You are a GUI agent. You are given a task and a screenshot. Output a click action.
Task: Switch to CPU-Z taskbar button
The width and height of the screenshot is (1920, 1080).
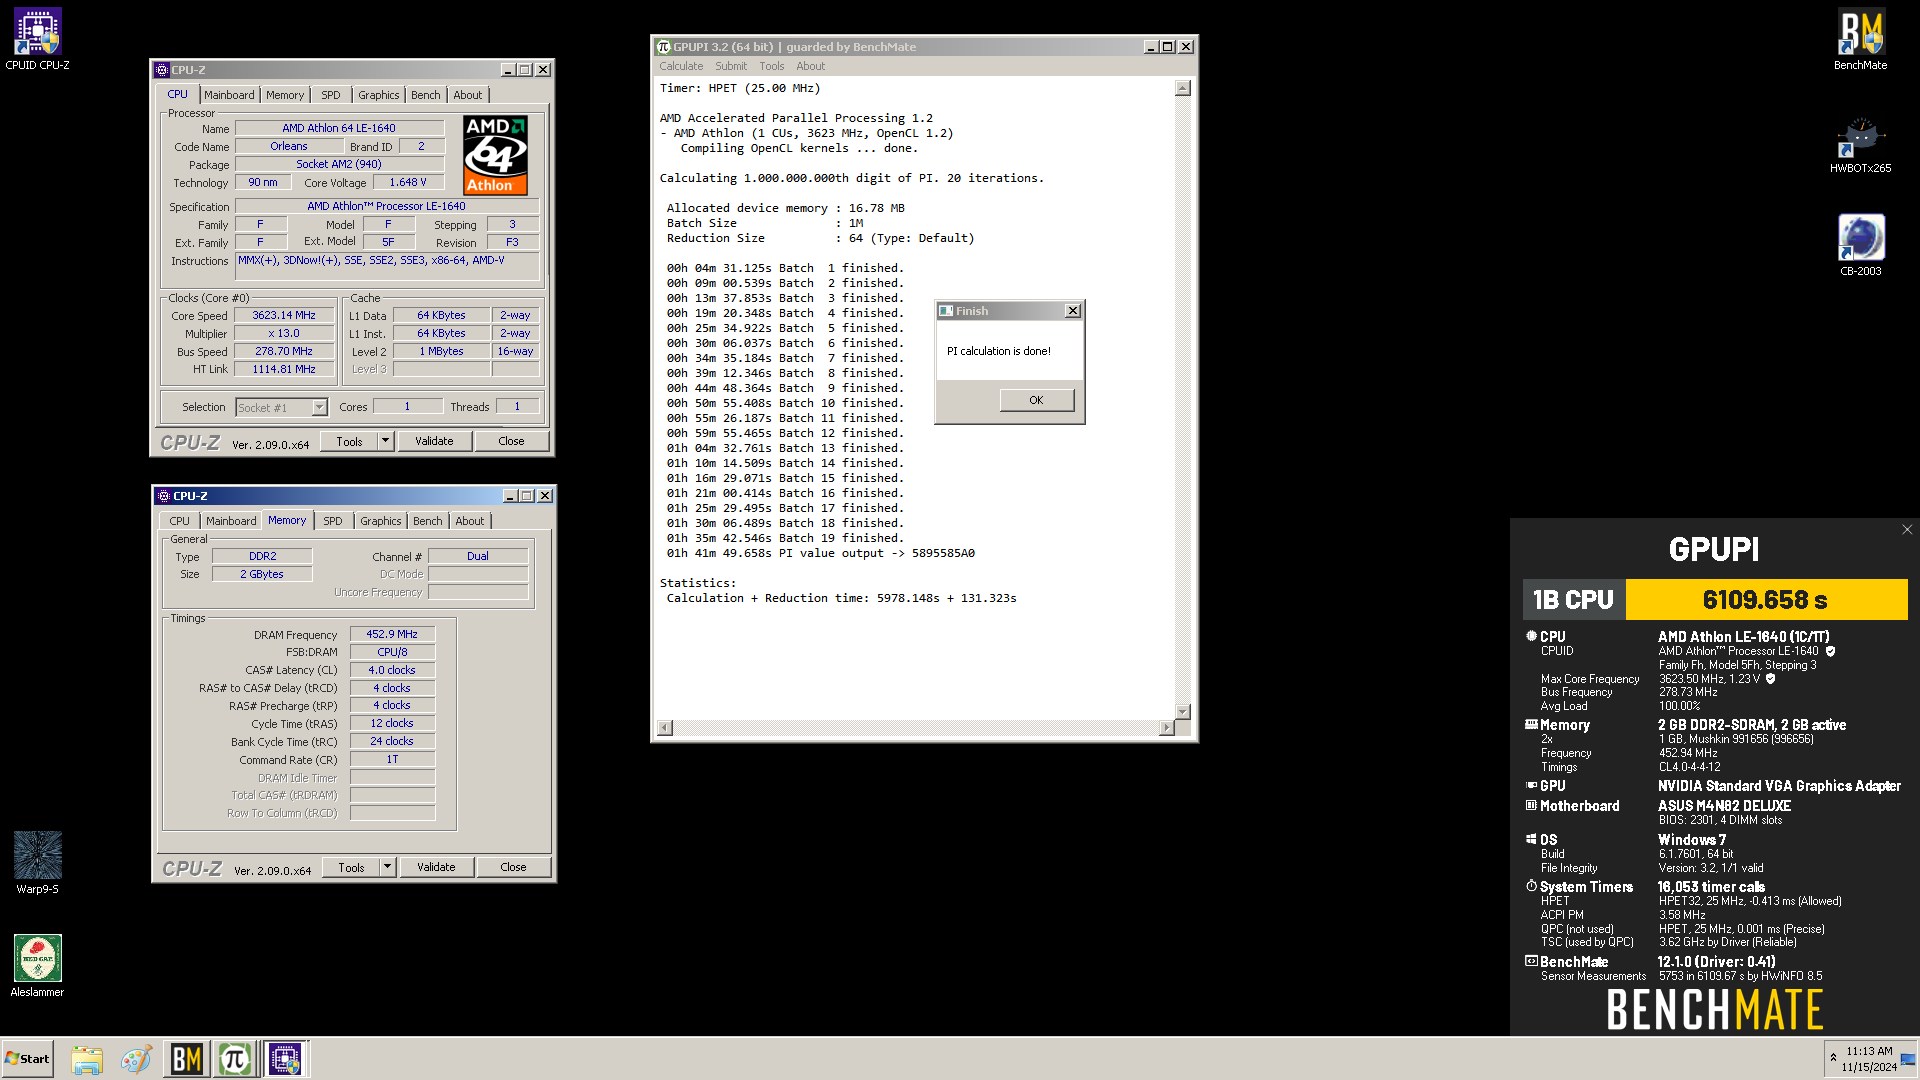click(x=285, y=1059)
